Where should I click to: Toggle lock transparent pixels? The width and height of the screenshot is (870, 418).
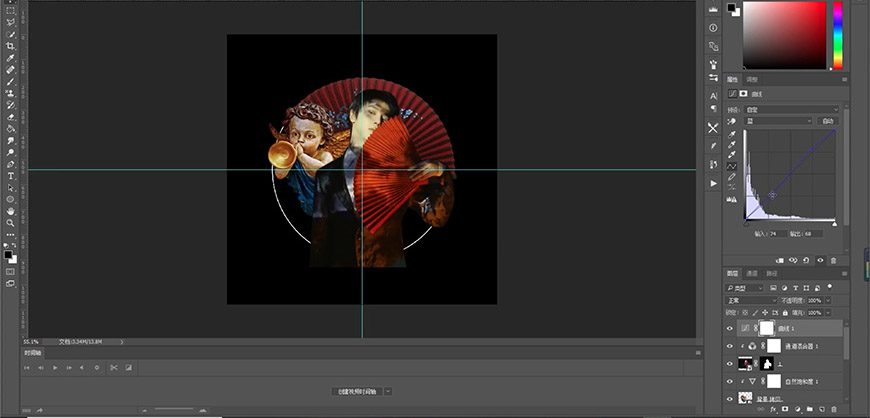[745, 313]
